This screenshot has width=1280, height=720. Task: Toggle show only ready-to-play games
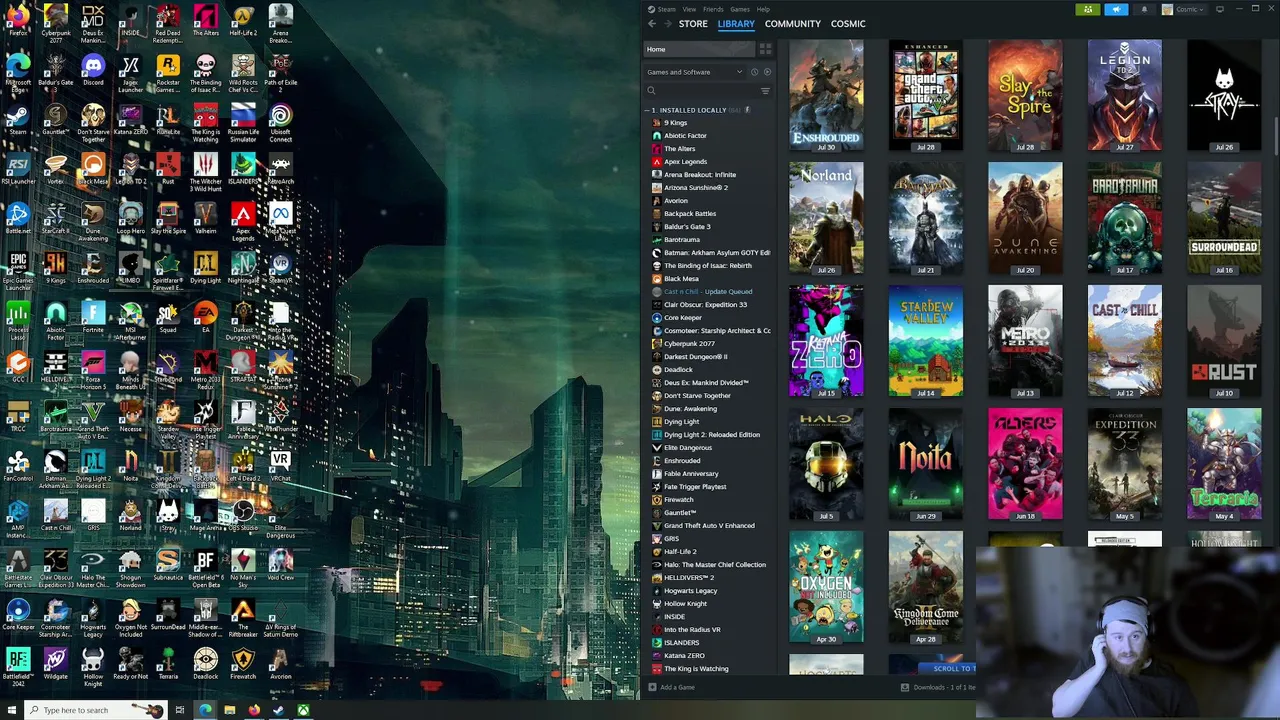[767, 72]
